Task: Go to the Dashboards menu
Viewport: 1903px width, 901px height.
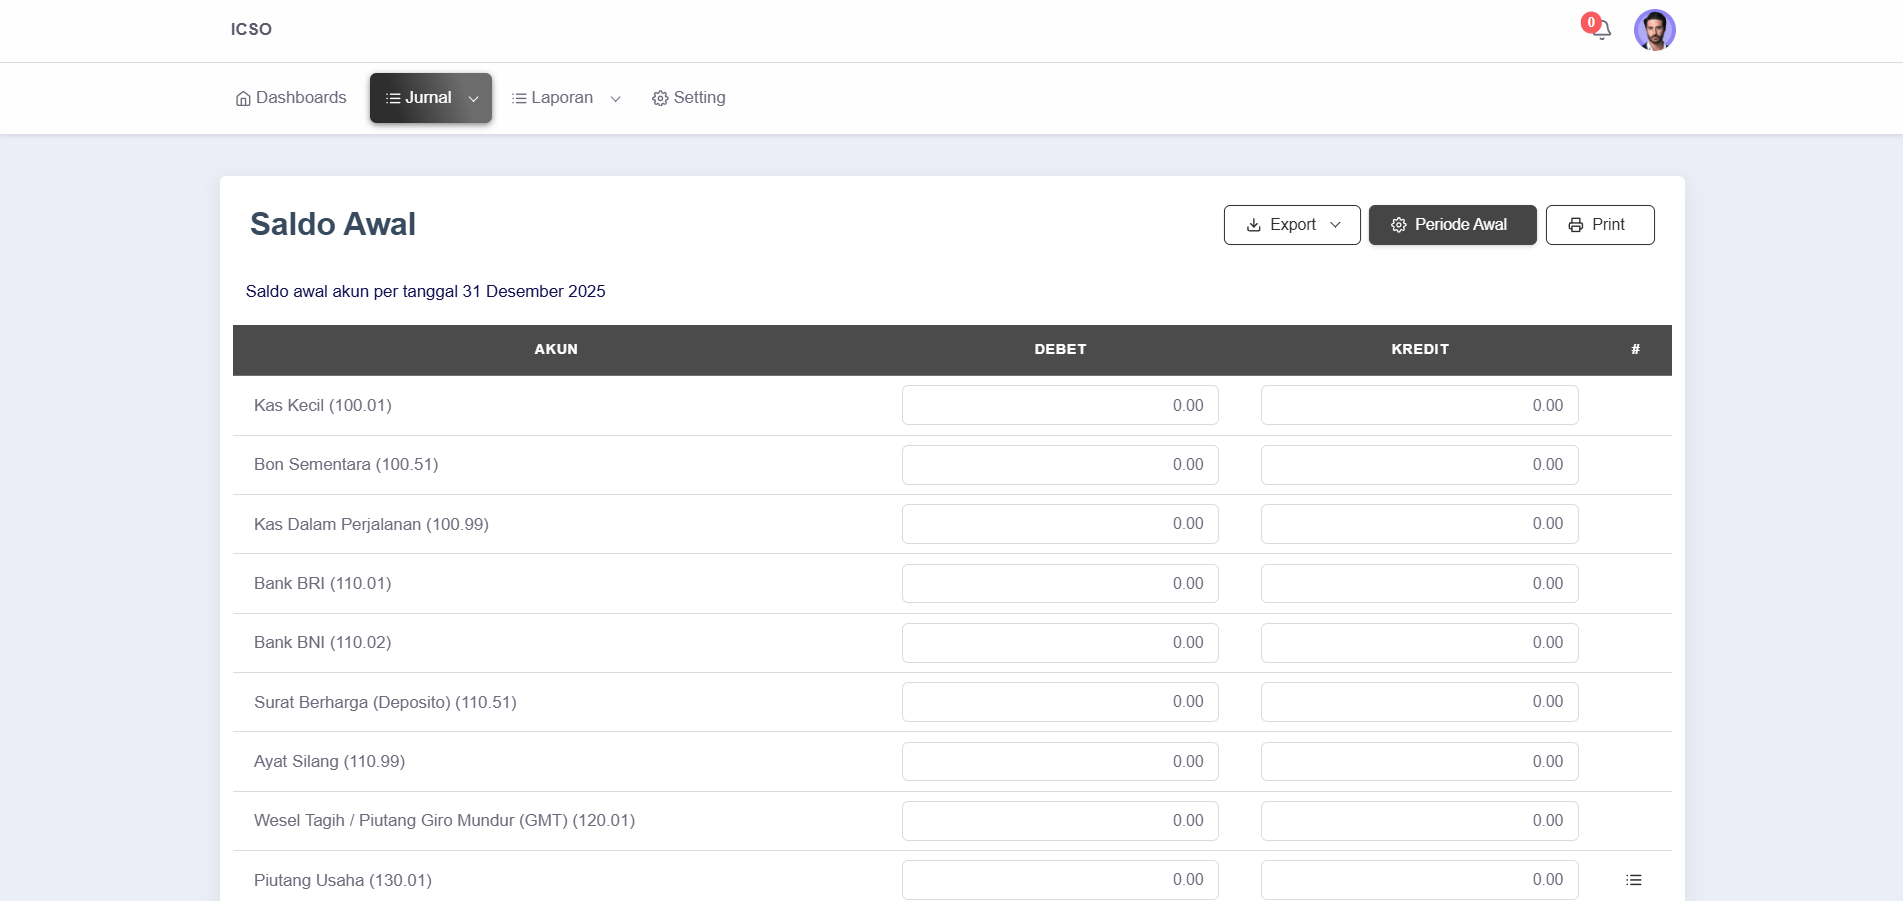Action: tap(291, 98)
